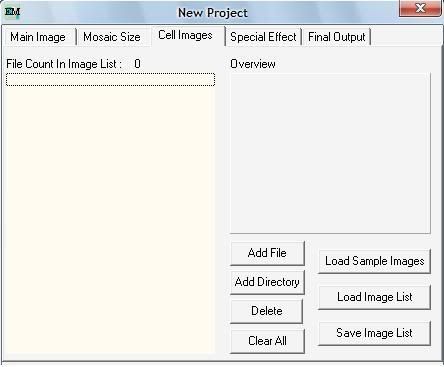Click Load Sample Images button
Viewport: 444px width, 367px height.
[x=375, y=261]
